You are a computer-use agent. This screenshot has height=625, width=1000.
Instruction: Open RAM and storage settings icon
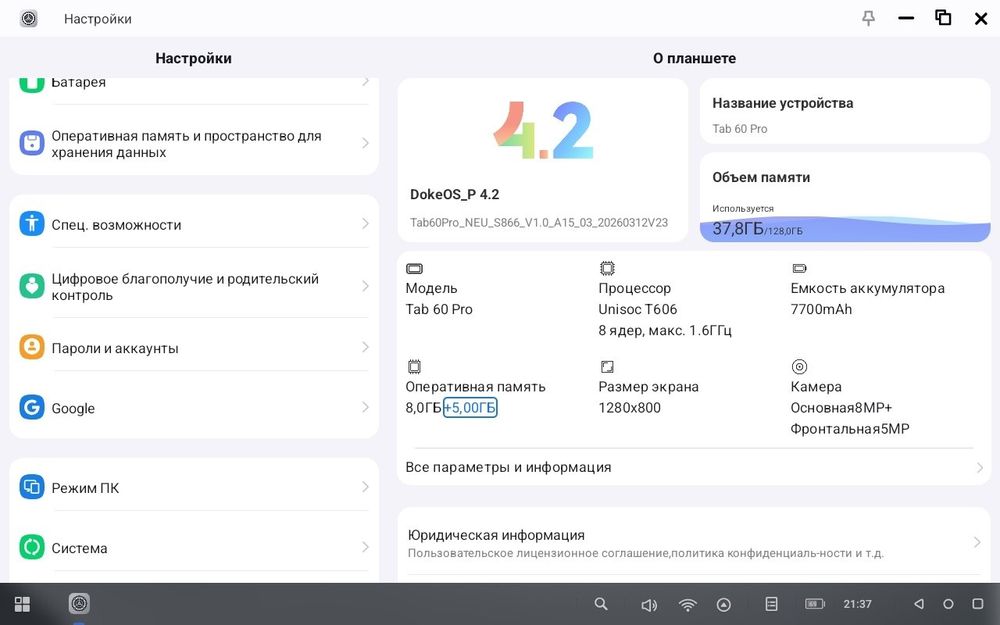(x=31, y=143)
